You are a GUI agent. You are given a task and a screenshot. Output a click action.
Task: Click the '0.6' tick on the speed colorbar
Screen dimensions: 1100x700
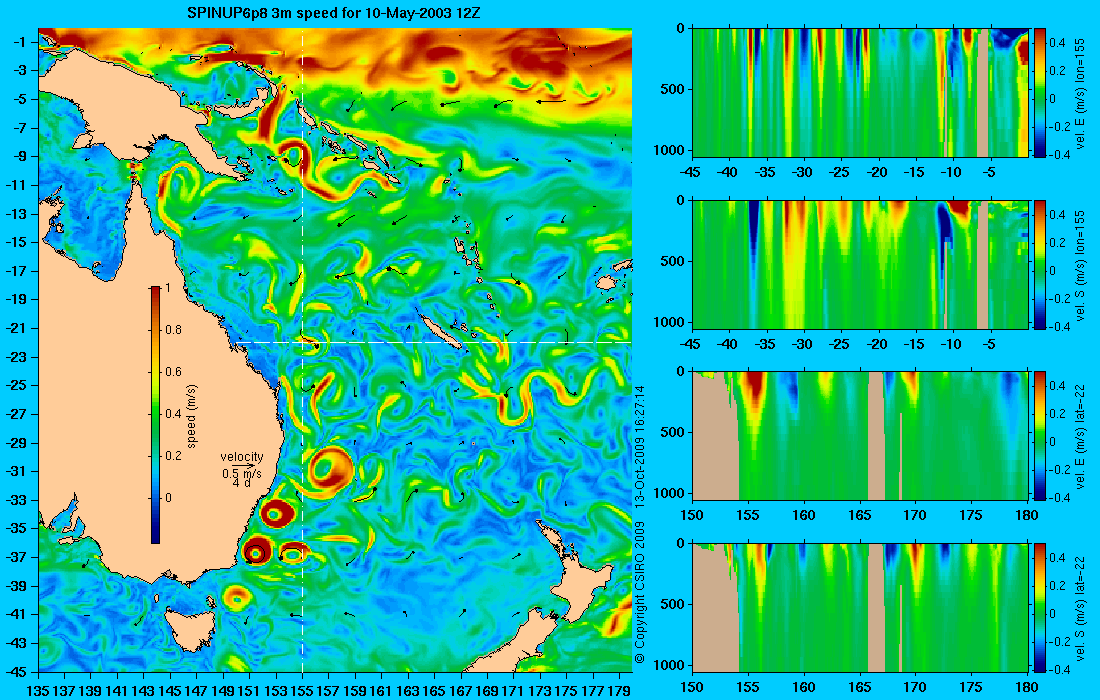coord(173,372)
